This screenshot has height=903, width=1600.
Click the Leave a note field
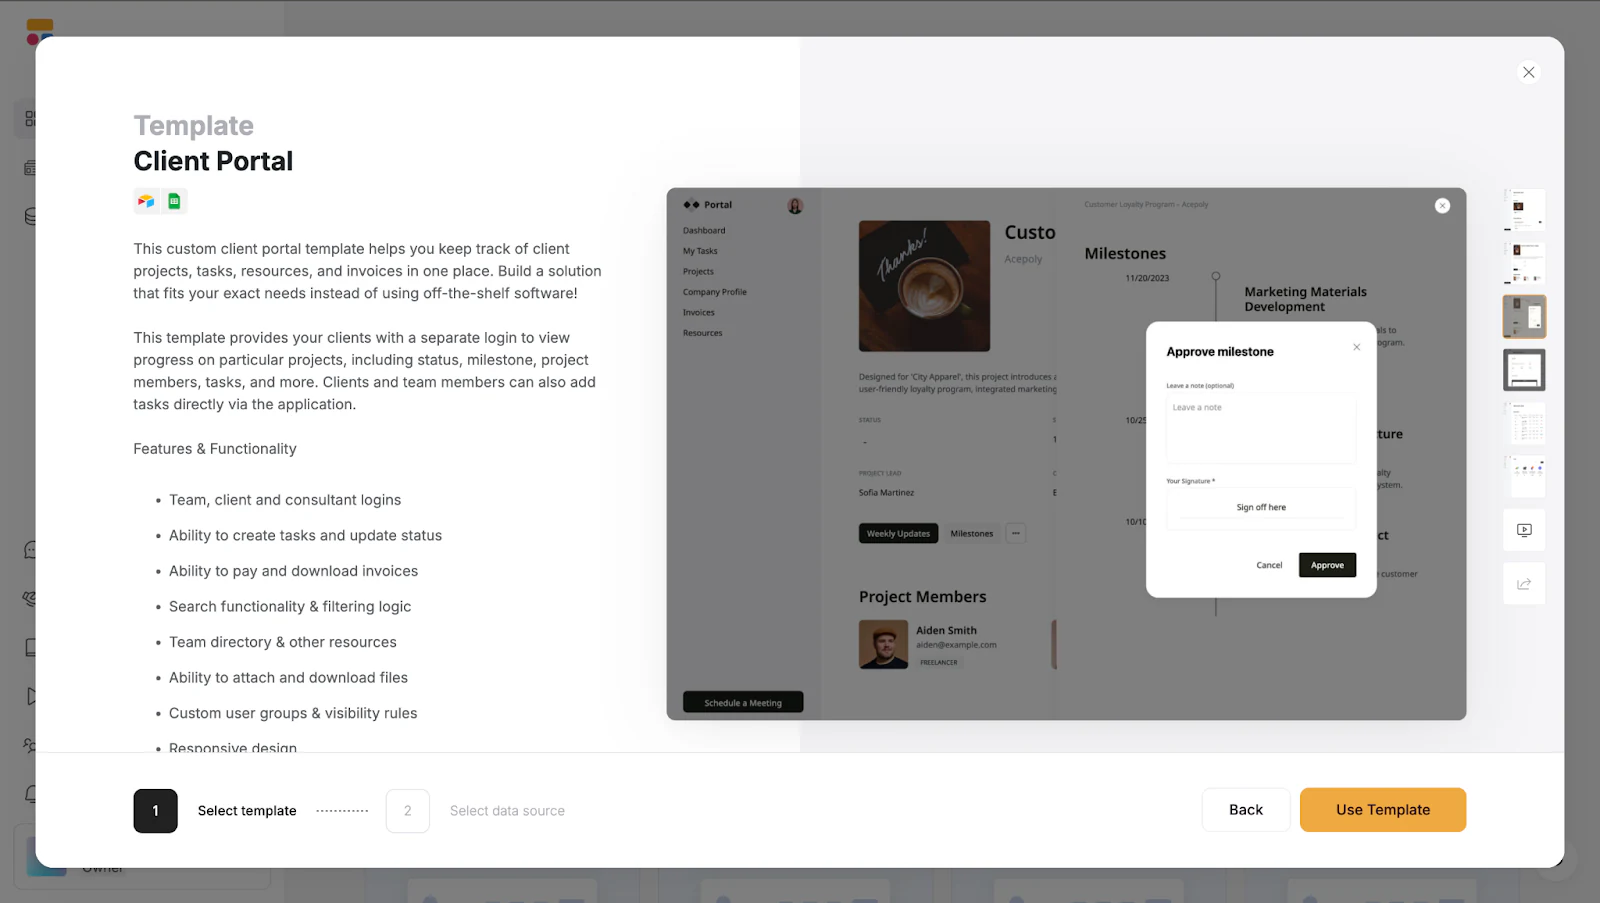[x=1261, y=428]
